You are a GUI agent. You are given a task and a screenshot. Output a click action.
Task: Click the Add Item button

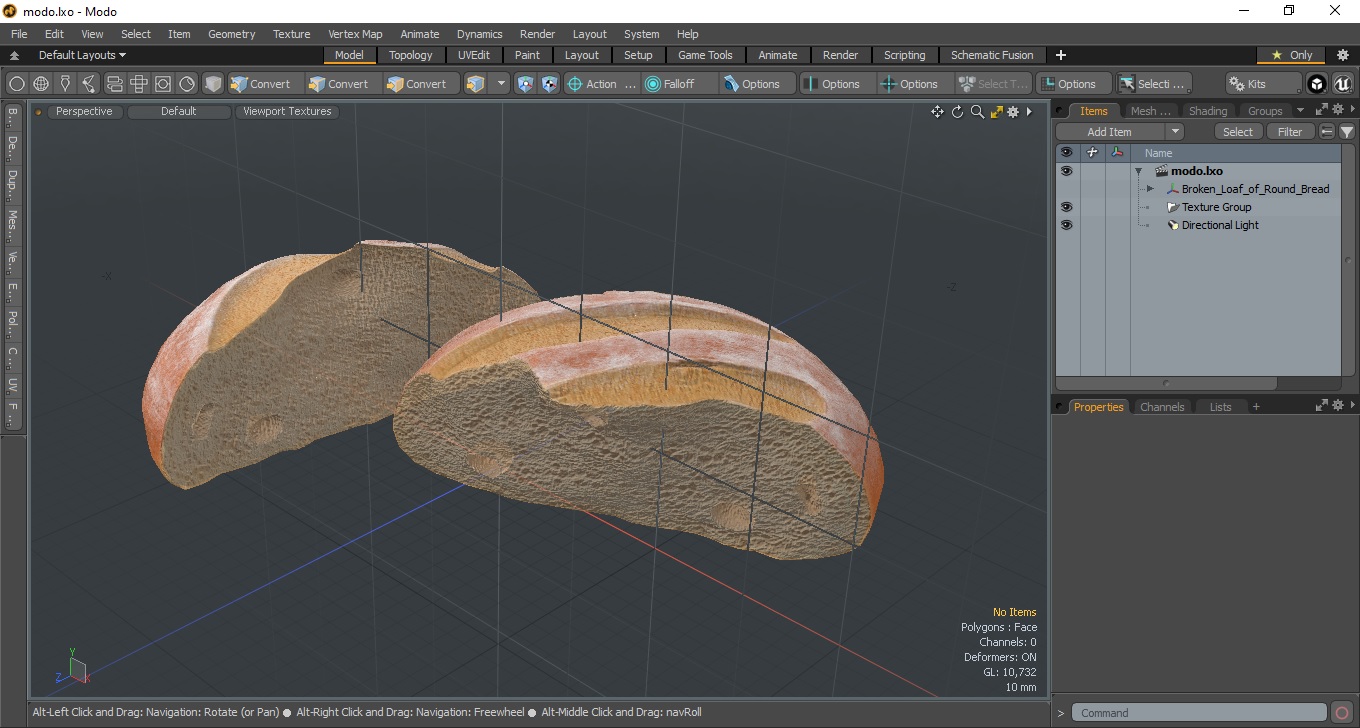[x=1110, y=132]
